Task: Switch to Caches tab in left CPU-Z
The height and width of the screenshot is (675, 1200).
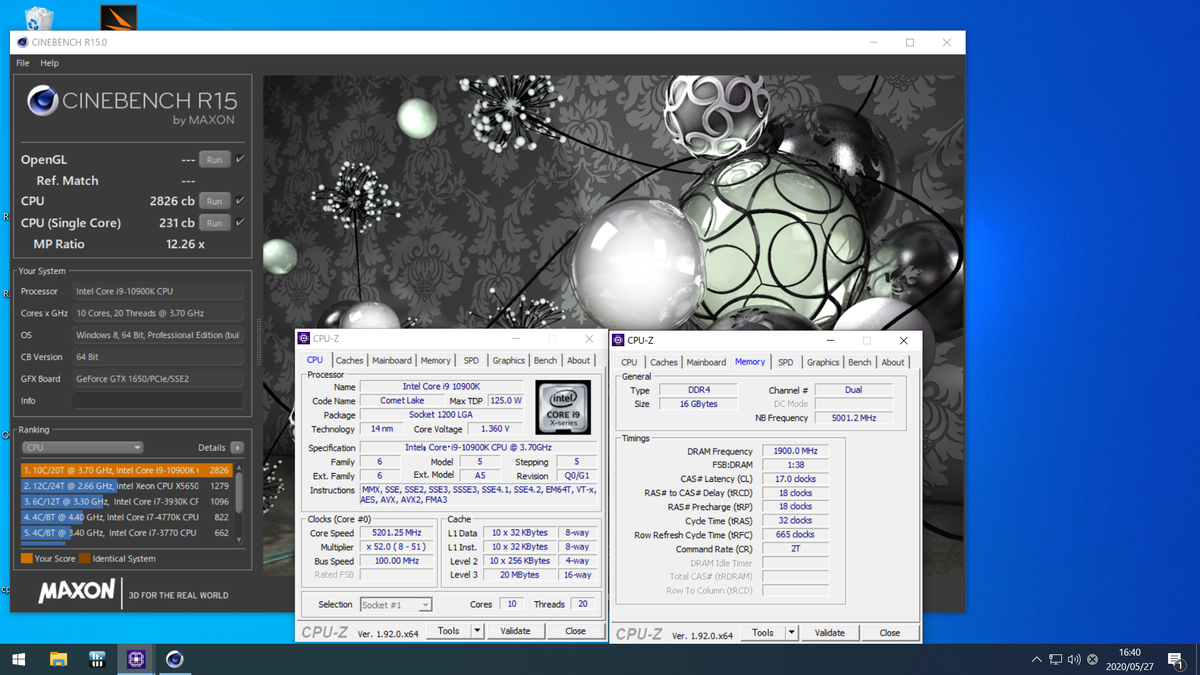Action: click(x=350, y=360)
